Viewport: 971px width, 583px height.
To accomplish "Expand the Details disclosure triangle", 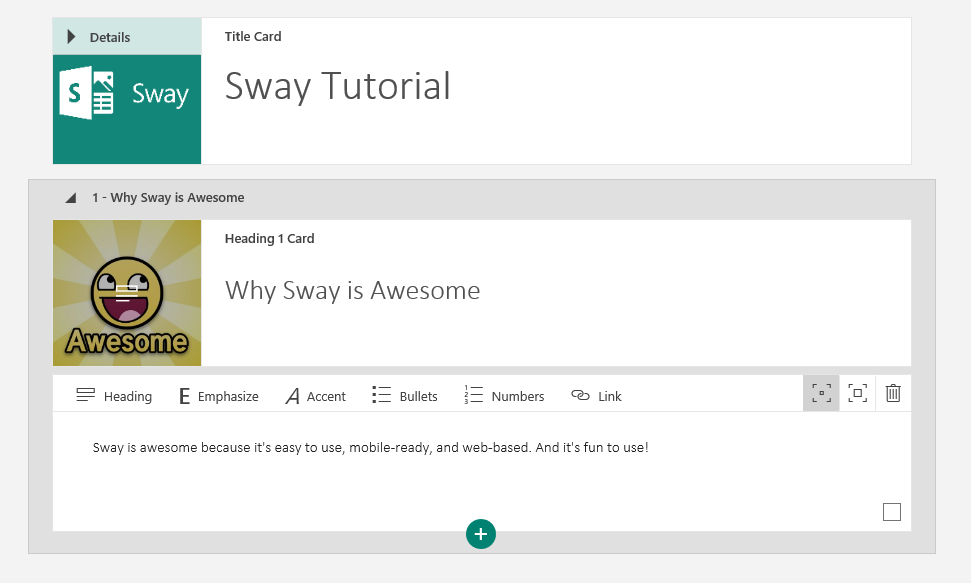I will coord(71,37).
